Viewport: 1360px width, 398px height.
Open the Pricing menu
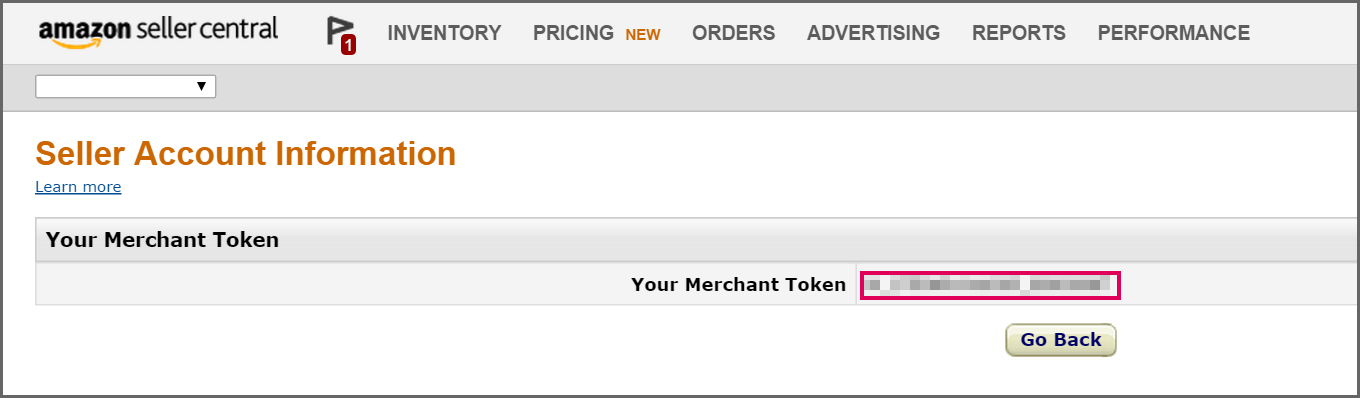coord(573,33)
